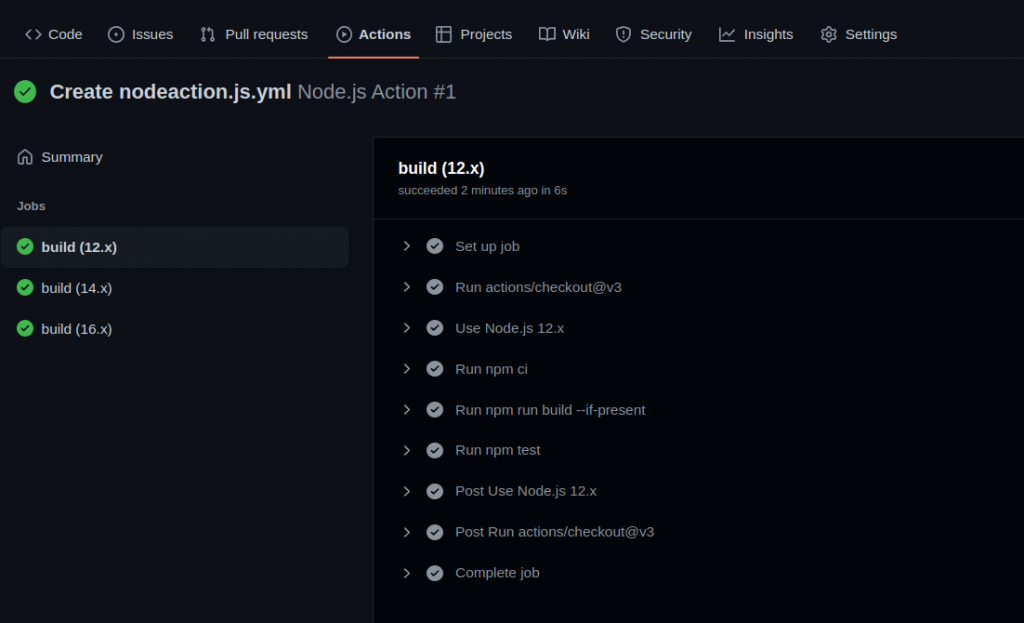Select the build (14.x) job
The width and height of the screenshot is (1024, 623).
77,288
